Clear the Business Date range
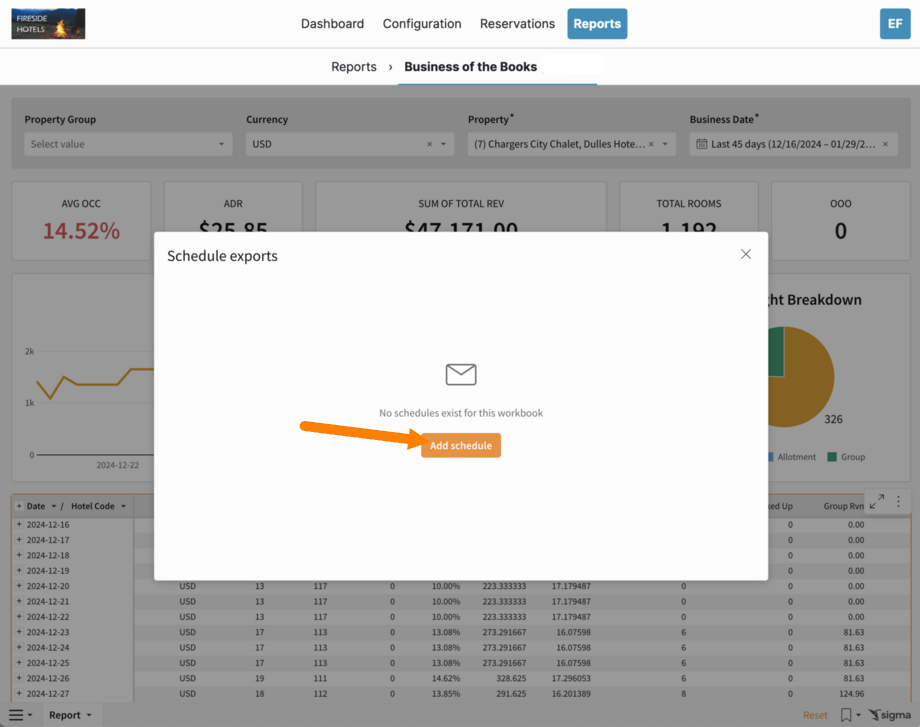The width and height of the screenshot is (920, 727). (x=885, y=144)
